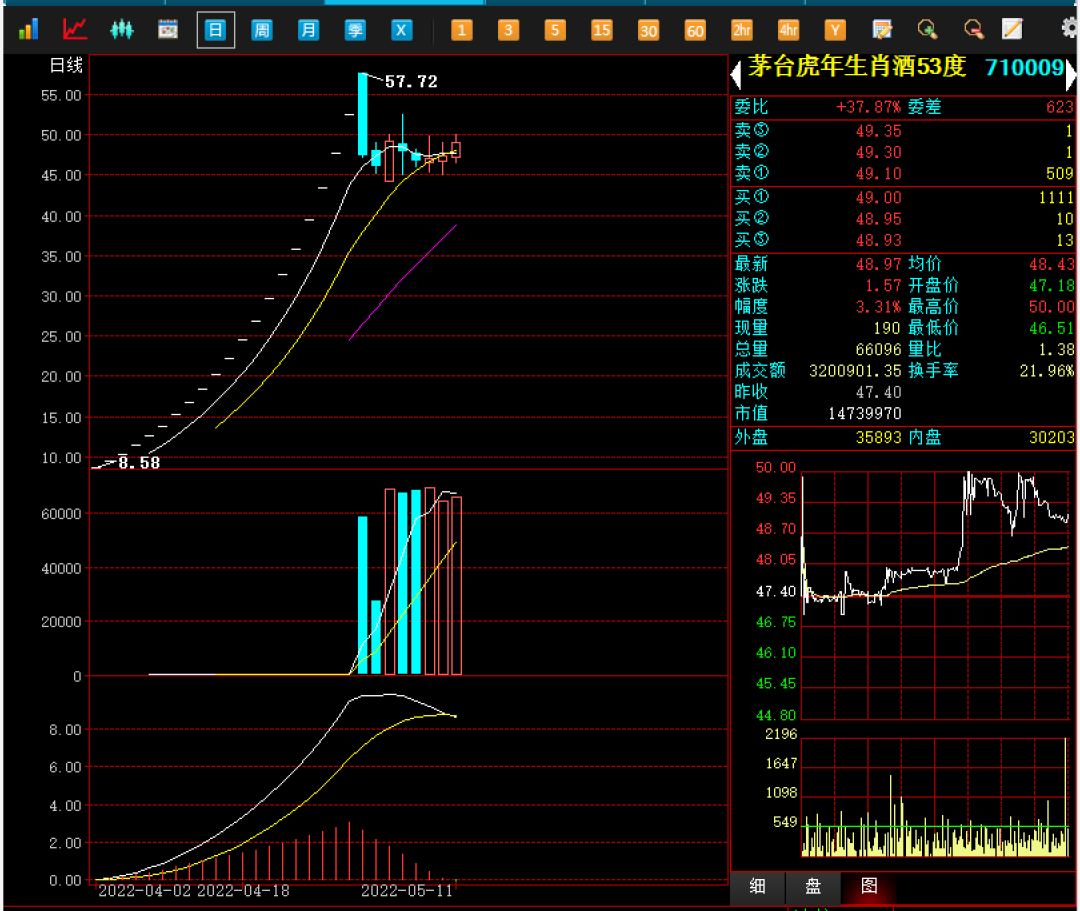Image resolution: width=1080 pixels, height=911 pixels.
Task: Open the 细 detail tab
Action: click(x=757, y=887)
